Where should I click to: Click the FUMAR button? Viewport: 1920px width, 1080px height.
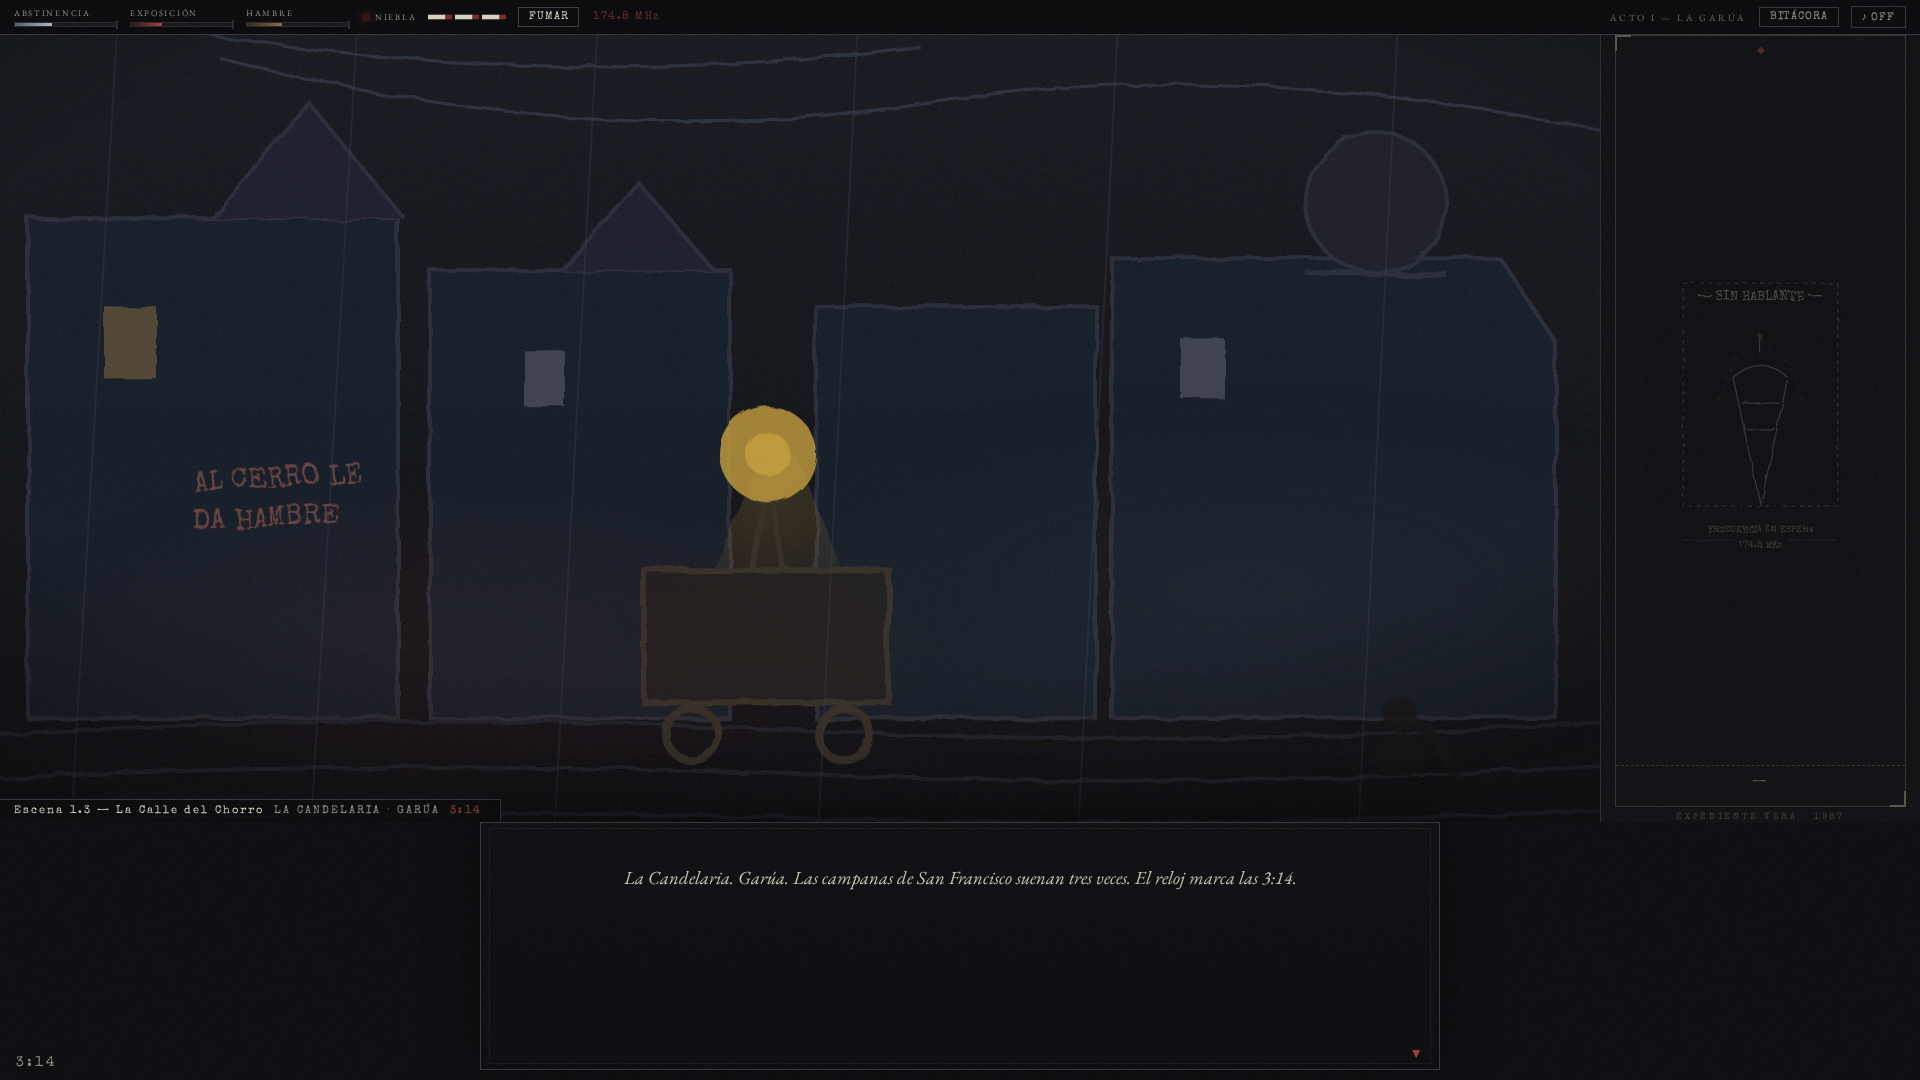[x=548, y=16]
